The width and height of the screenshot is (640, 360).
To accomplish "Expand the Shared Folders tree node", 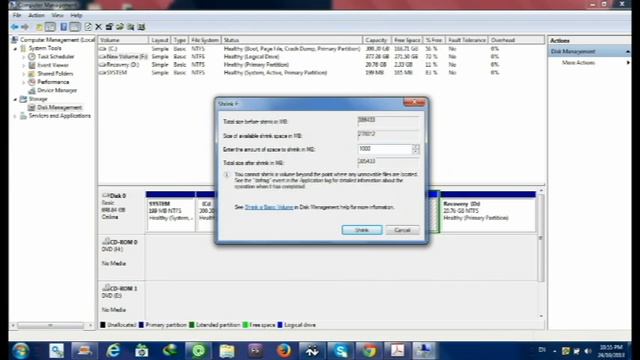I will [24, 74].
